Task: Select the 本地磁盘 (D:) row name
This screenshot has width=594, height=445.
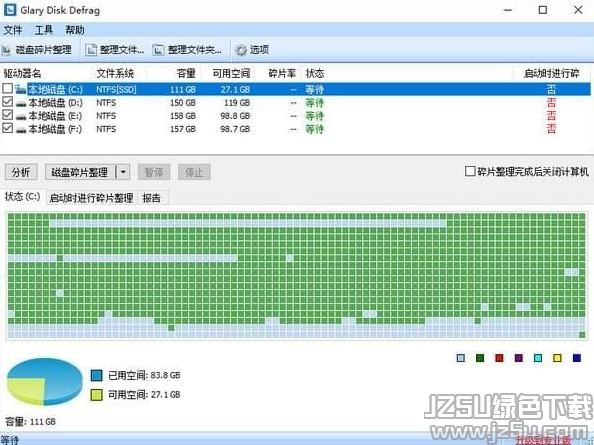Action: click(55, 103)
